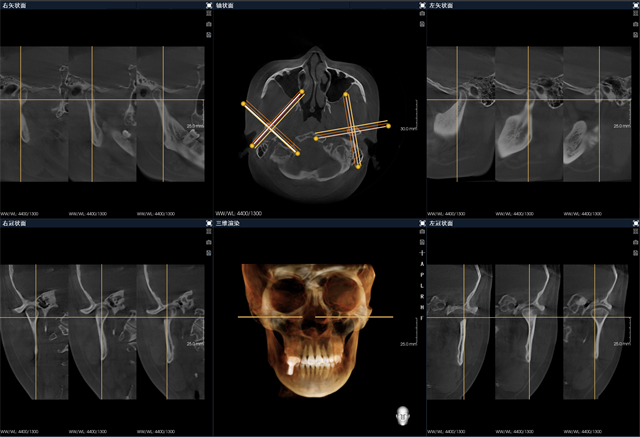Maximize the 3D rendering (三维渲染) panel
Viewport: 640px width, 437px height.
tap(422, 223)
